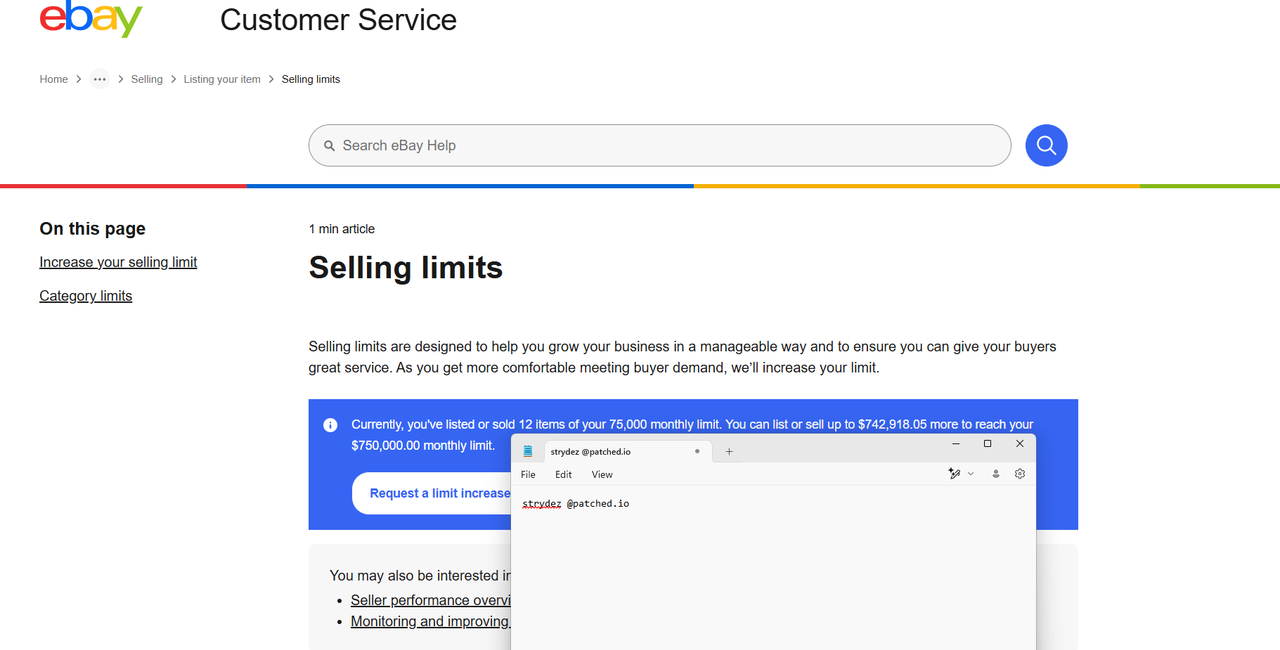Open the Notepad File menu
1280x650 pixels.
coord(528,475)
